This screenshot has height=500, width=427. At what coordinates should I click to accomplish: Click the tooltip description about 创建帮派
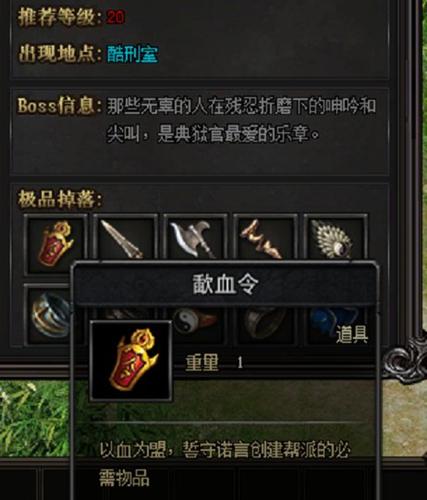click(225, 464)
